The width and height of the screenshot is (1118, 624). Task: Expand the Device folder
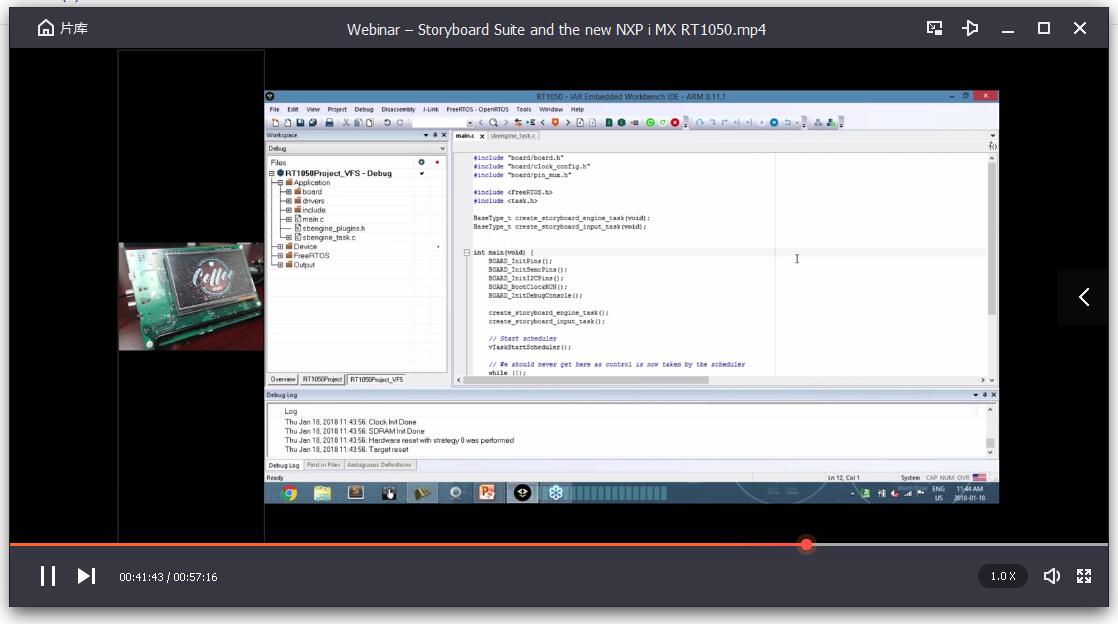click(x=280, y=247)
